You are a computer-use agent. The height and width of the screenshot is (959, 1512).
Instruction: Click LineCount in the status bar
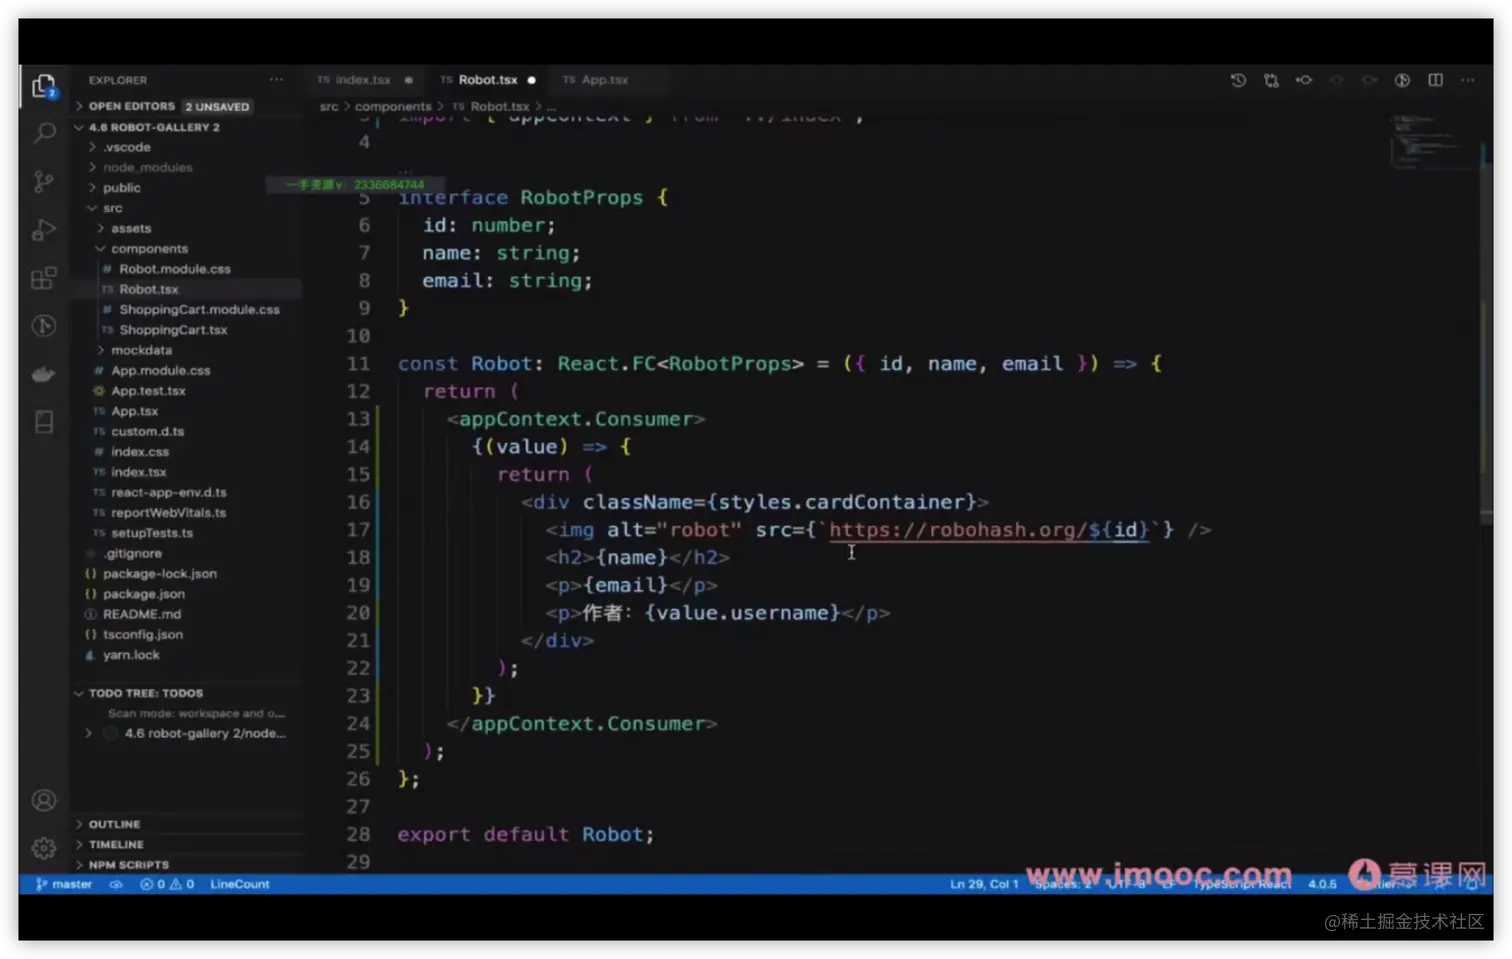[x=240, y=884]
